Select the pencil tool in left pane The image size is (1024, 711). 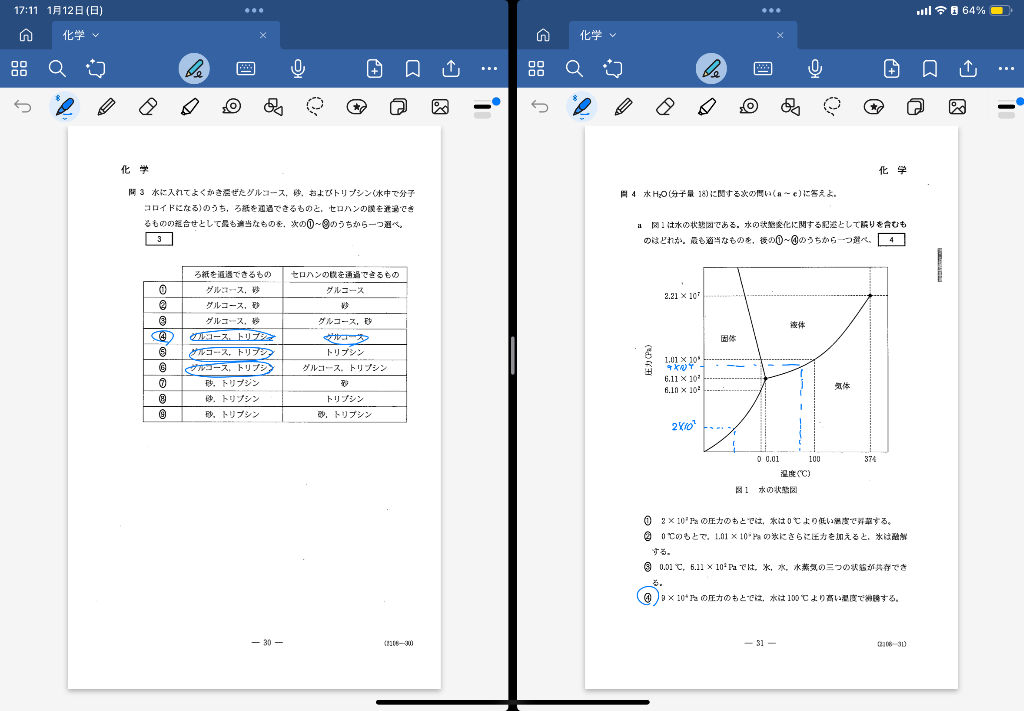point(106,107)
